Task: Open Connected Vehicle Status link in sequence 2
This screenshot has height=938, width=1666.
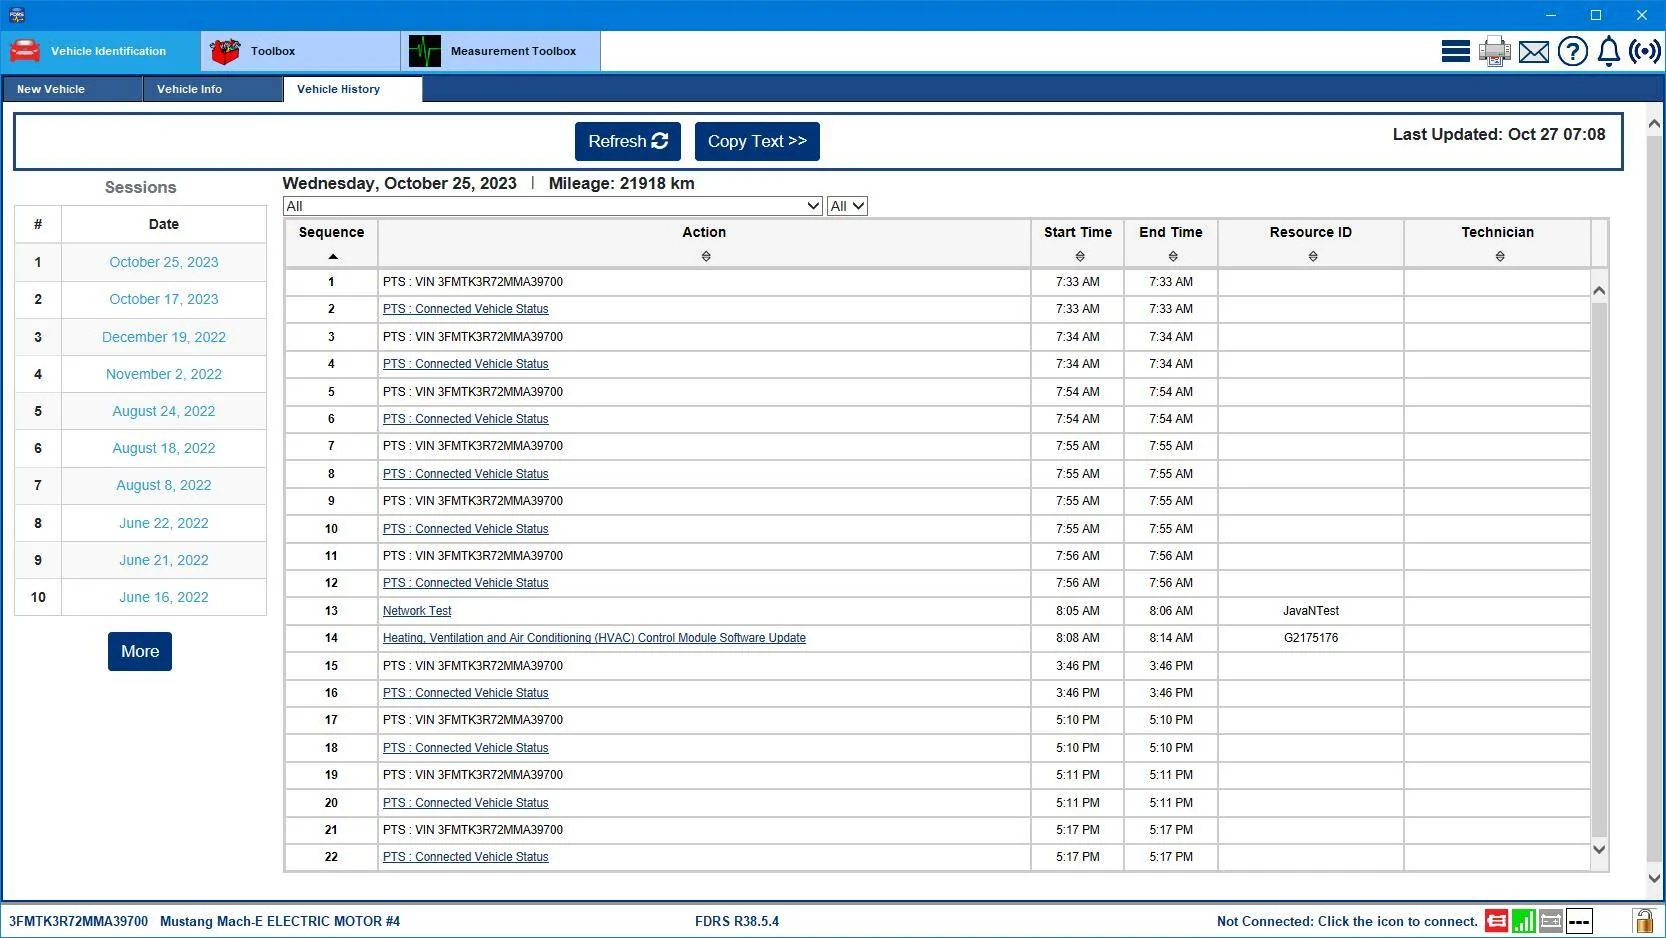Action: coord(466,309)
